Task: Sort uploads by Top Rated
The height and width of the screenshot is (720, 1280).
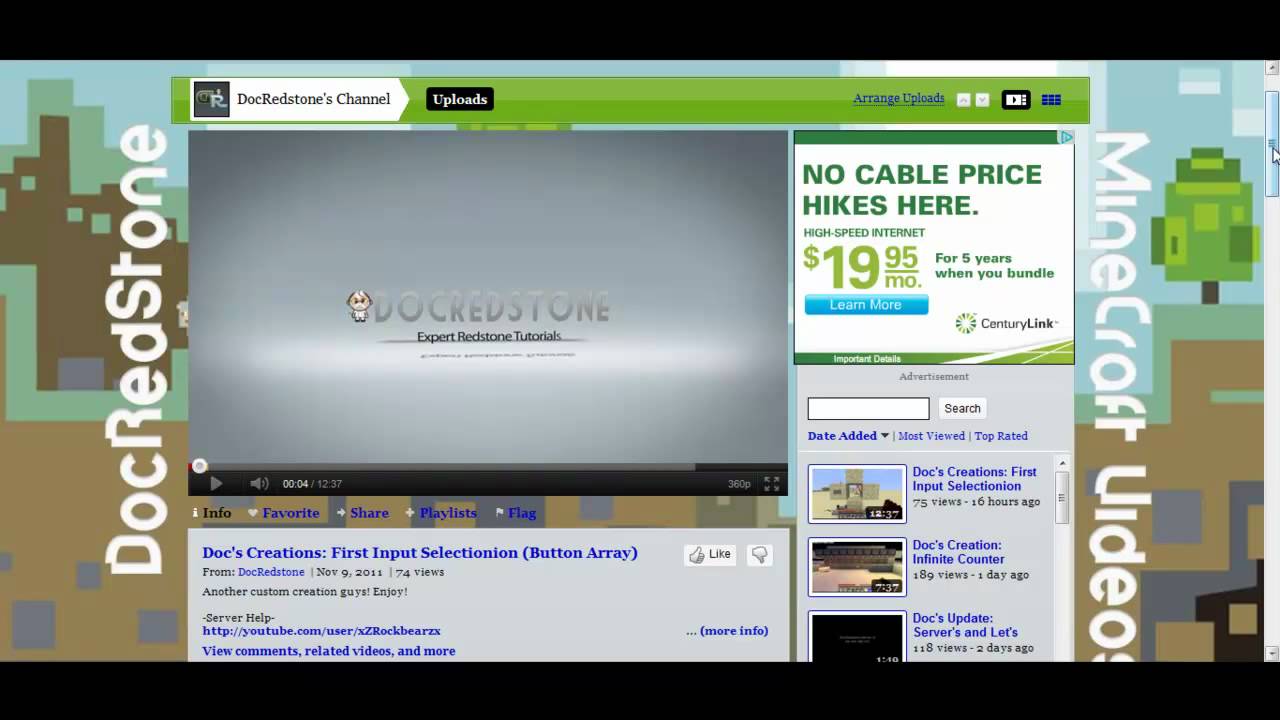Action: [x=1001, y=436]
